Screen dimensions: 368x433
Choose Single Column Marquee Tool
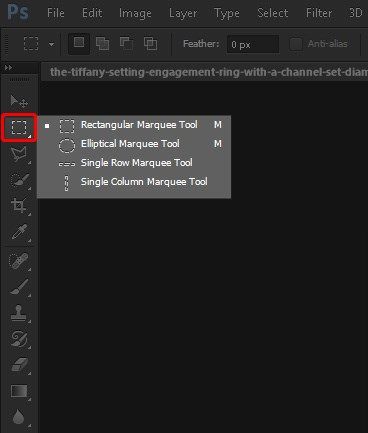tap(134, 182)
